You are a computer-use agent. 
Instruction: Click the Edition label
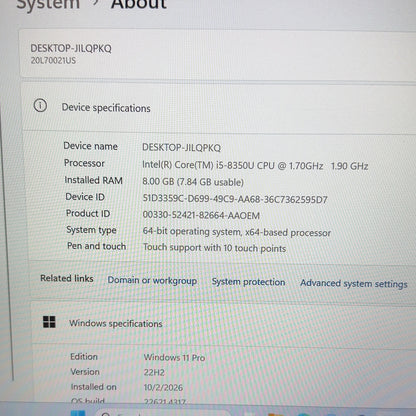tap(84, 357)
